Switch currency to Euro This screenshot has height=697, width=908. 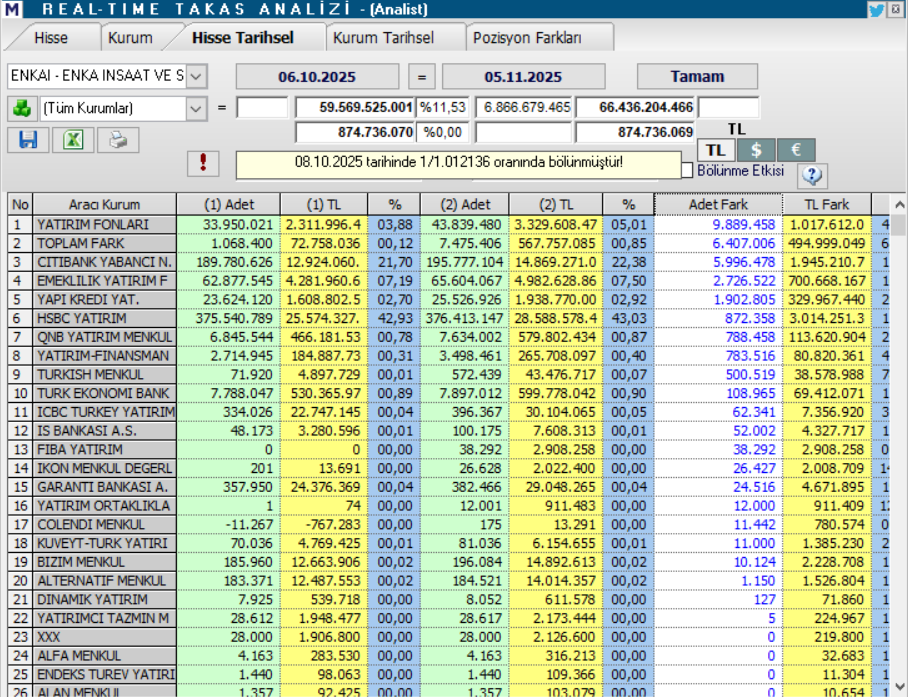[x=796, y=149]
